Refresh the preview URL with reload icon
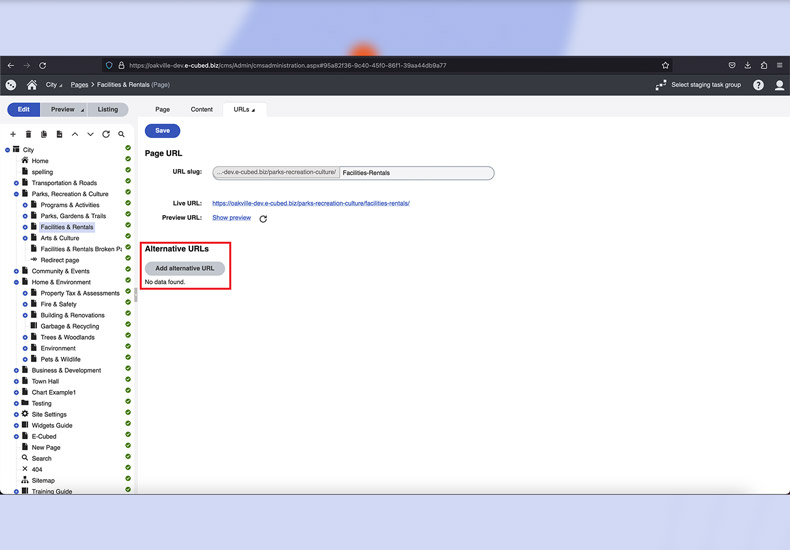Image resolution: width=790 pixels, height=550 pixels. point(263,218)
